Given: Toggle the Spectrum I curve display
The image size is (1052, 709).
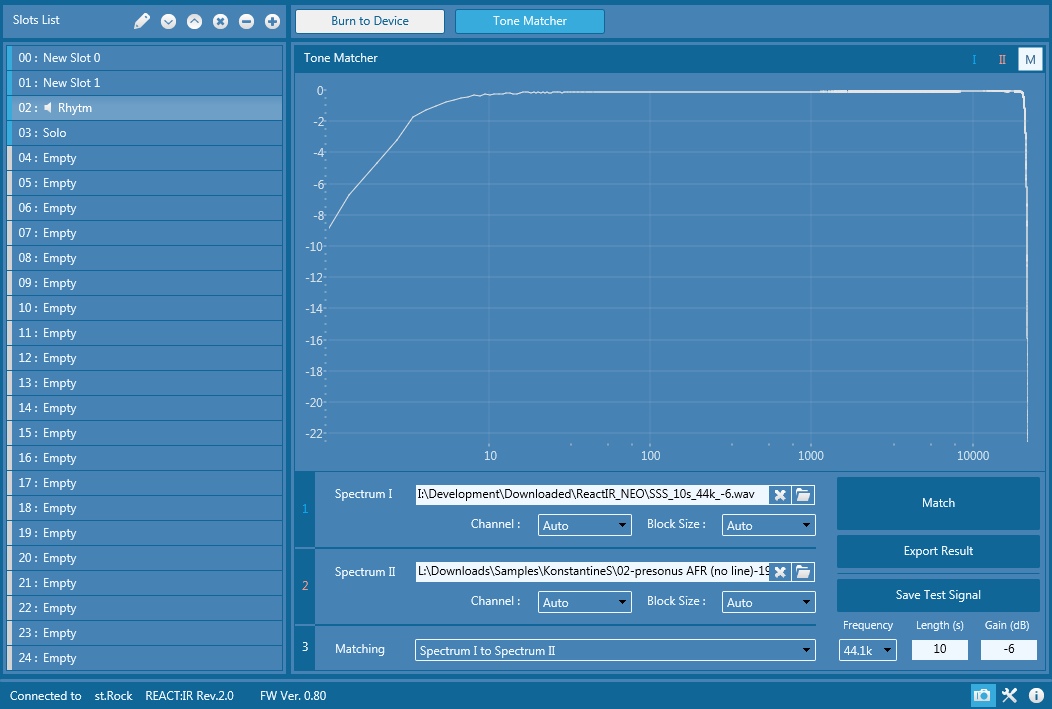Looking at the screenshot, I should tap(974, 59).
